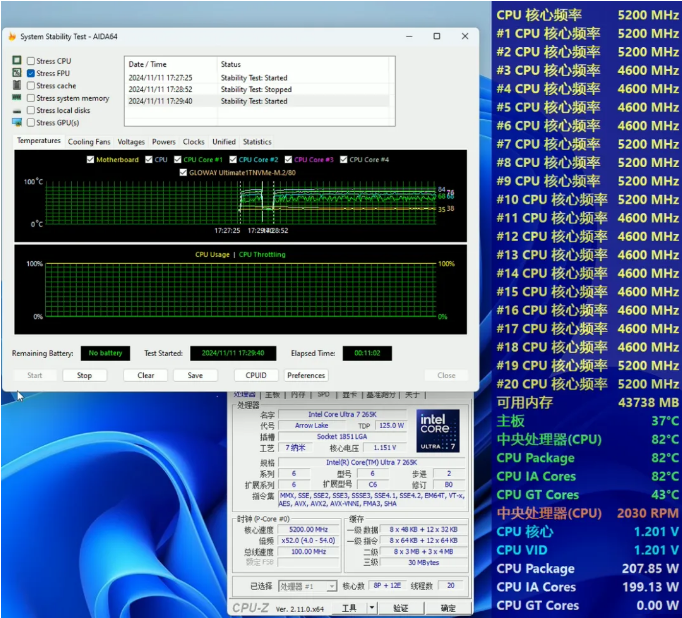Uncheck the Stress FPU option
682x618 pixels.
click(x=31, y=73)
